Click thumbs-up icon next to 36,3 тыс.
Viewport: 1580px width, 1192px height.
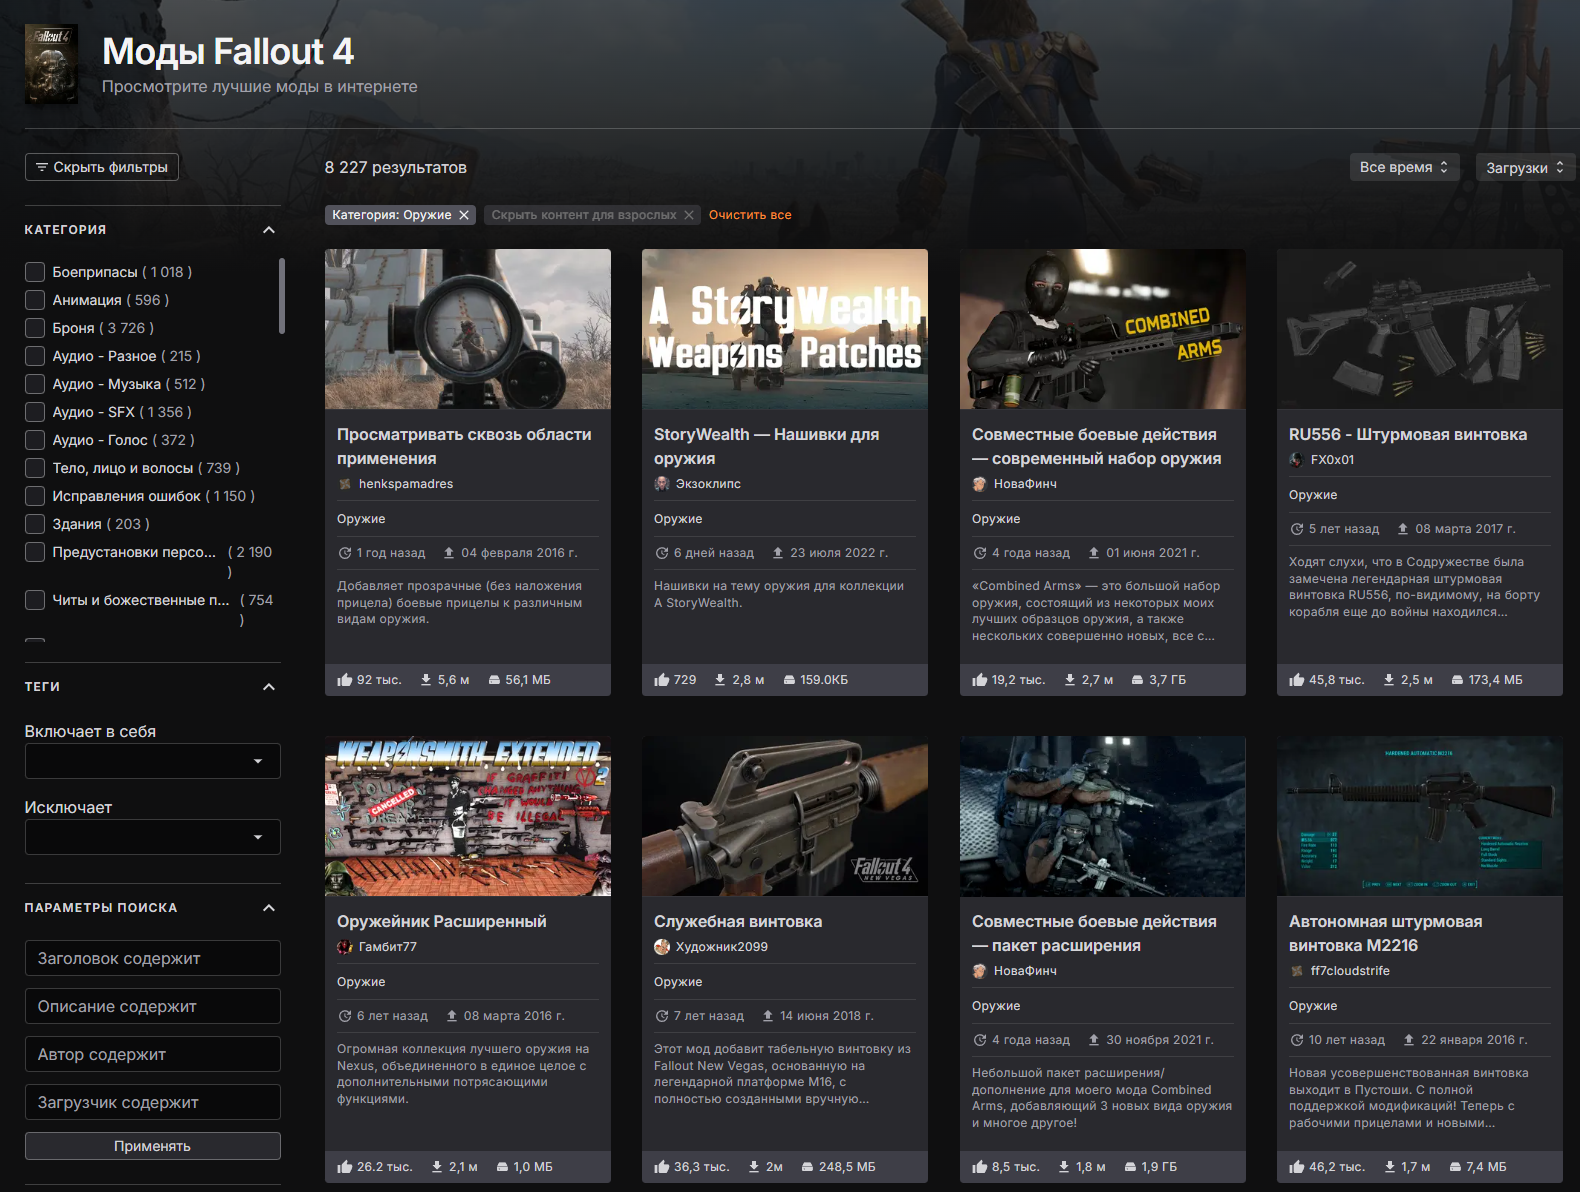pyautogui.click(x=662, y=1167)
